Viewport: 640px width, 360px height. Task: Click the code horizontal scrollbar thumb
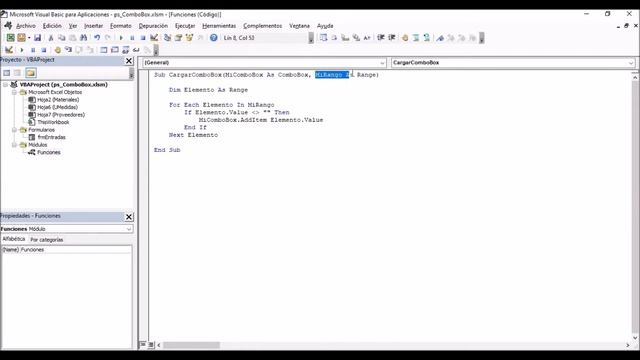(191, 345)
